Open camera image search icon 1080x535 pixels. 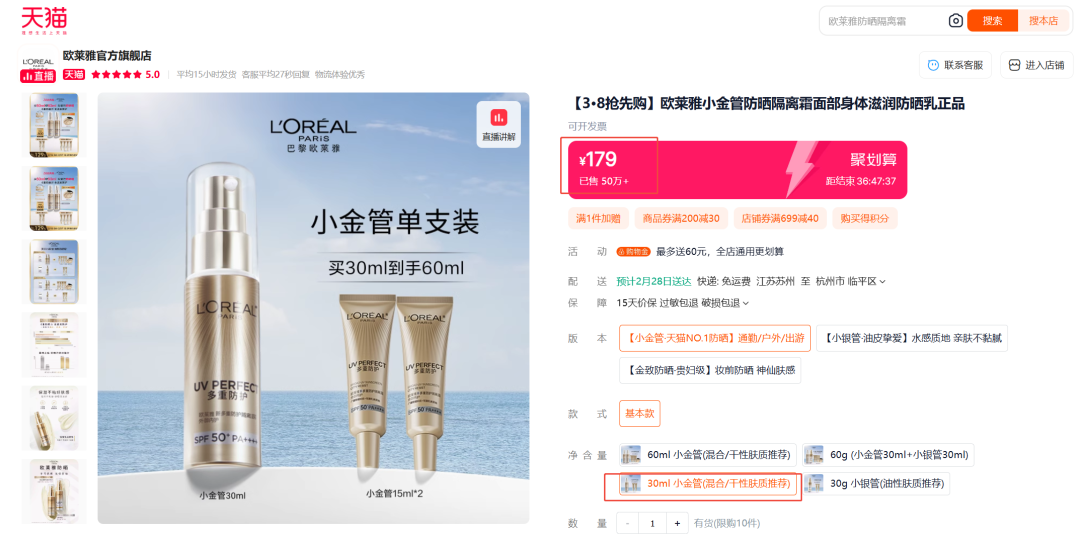[x=955, y=21]
